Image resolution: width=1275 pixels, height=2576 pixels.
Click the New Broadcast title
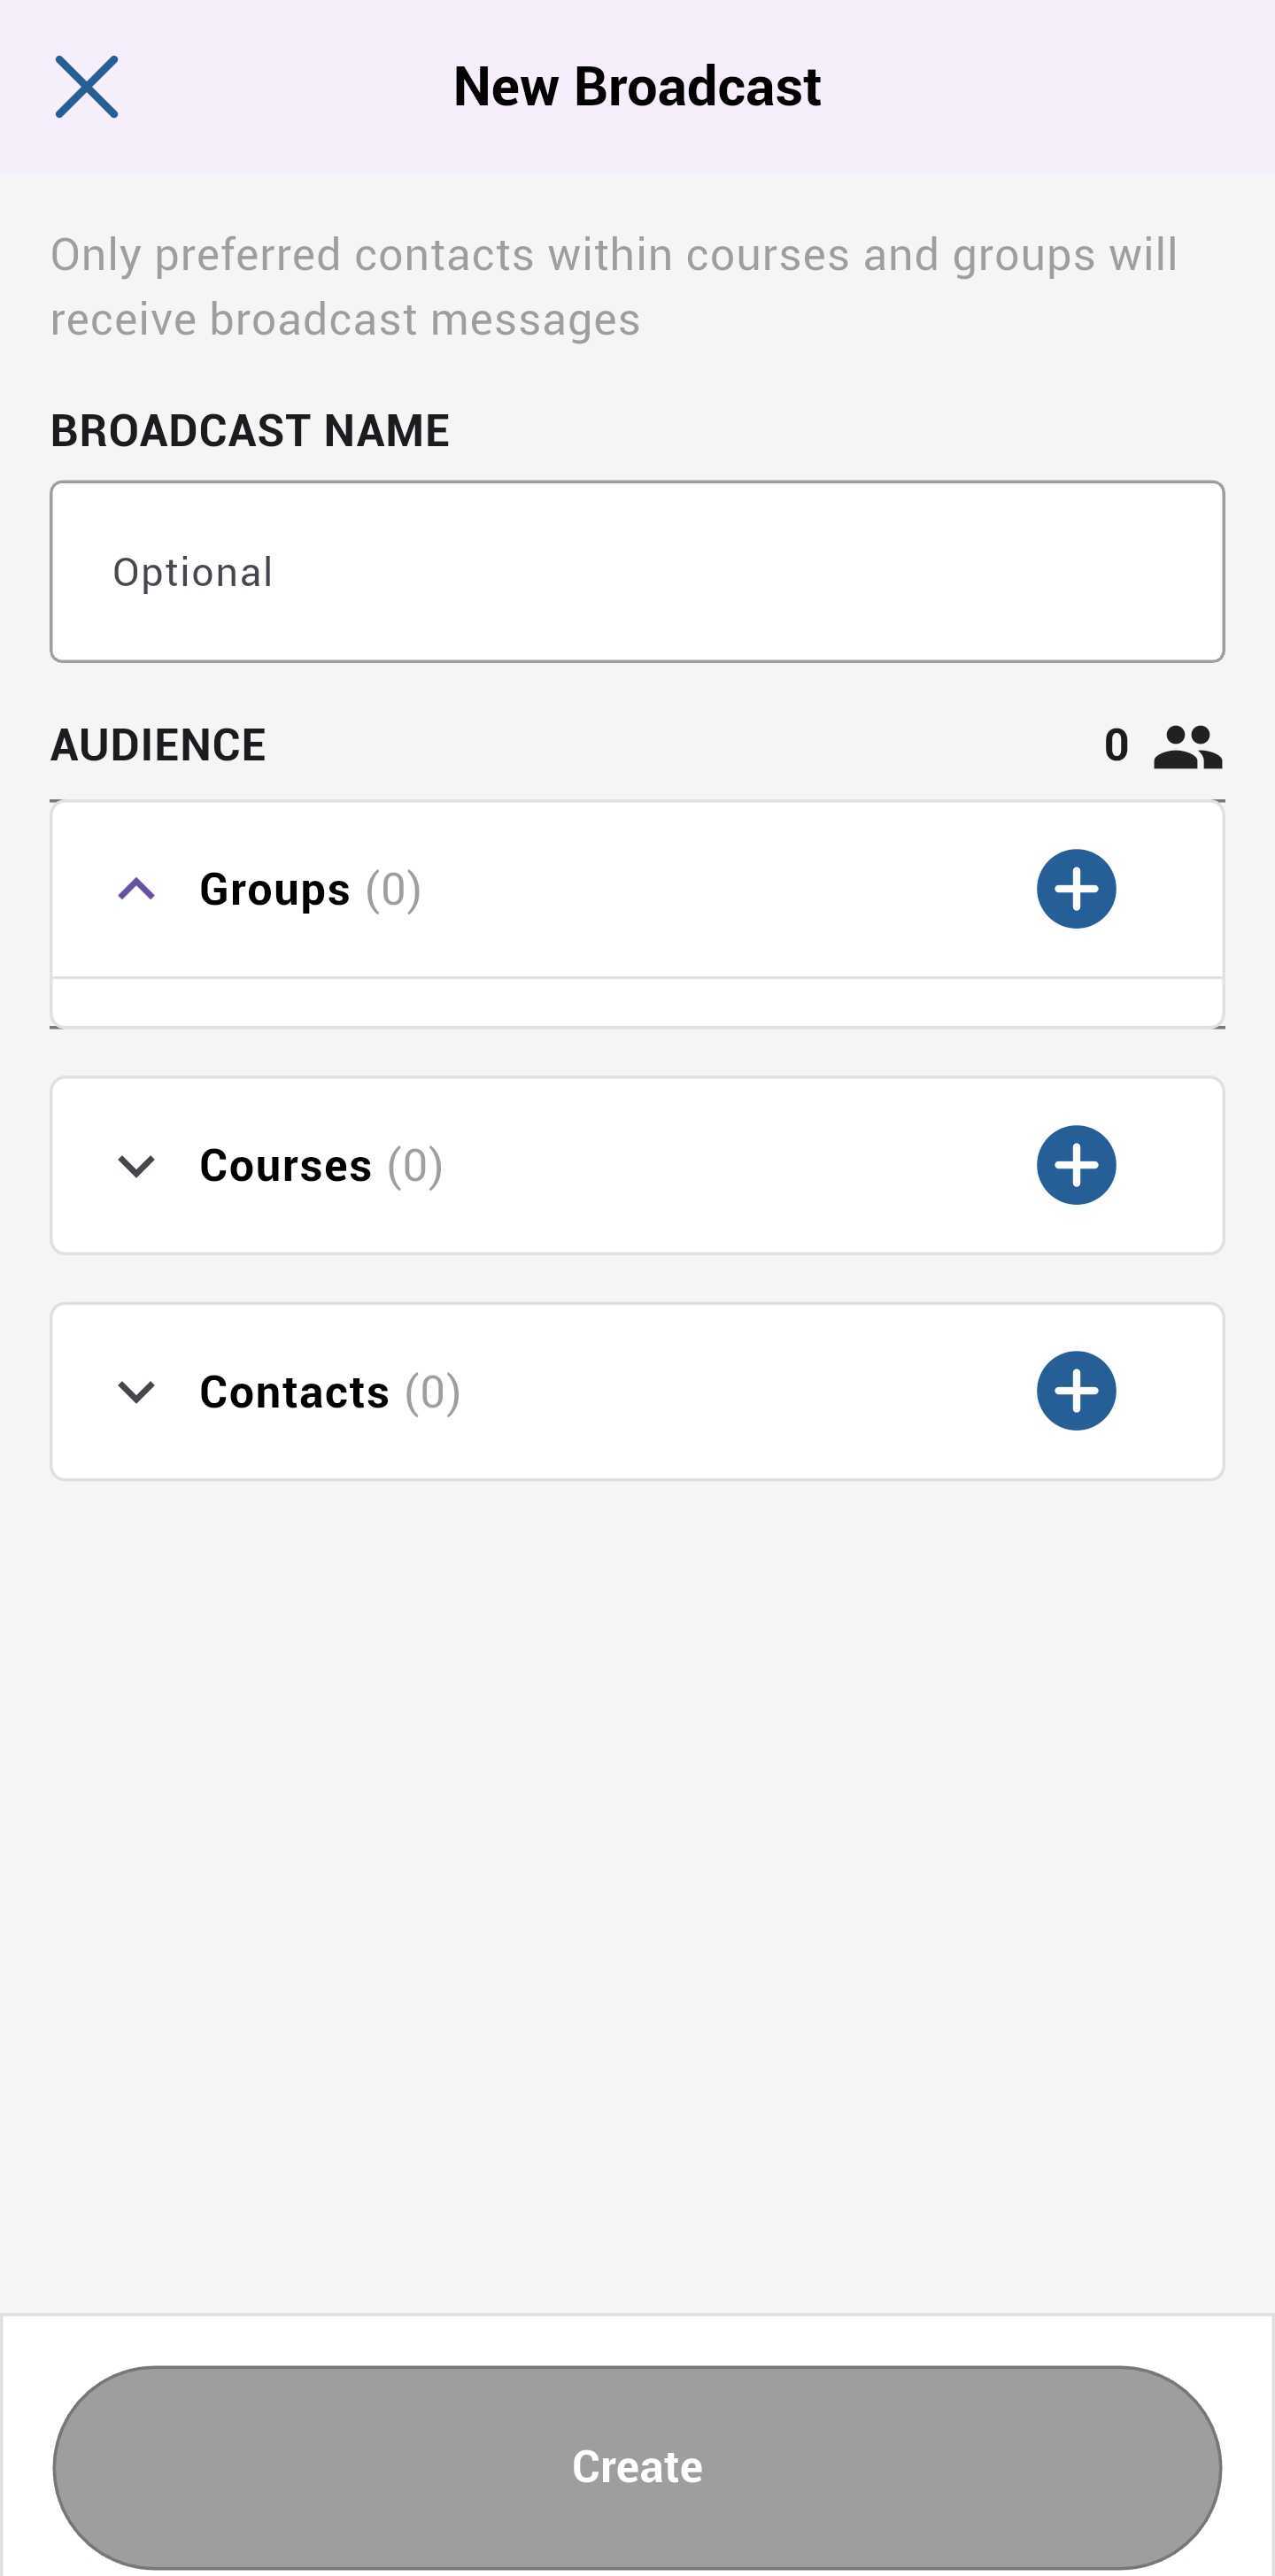click(637, 87)
